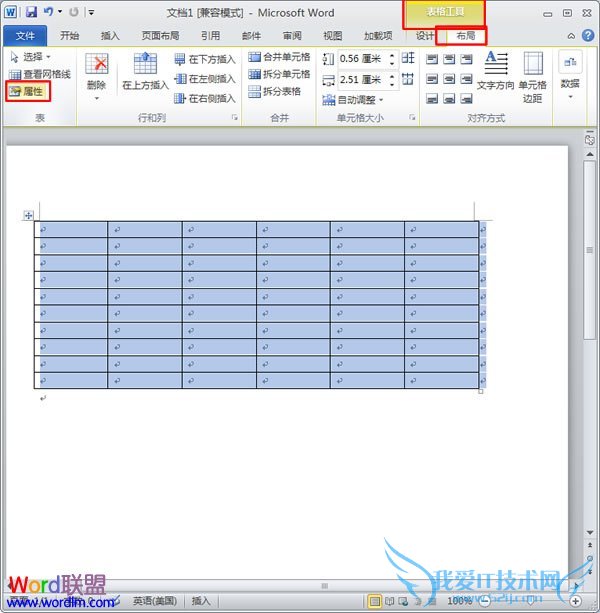Screen dimensions: 600x613
Task: Click the 英语(美国) language status entry
Action: 155,600
